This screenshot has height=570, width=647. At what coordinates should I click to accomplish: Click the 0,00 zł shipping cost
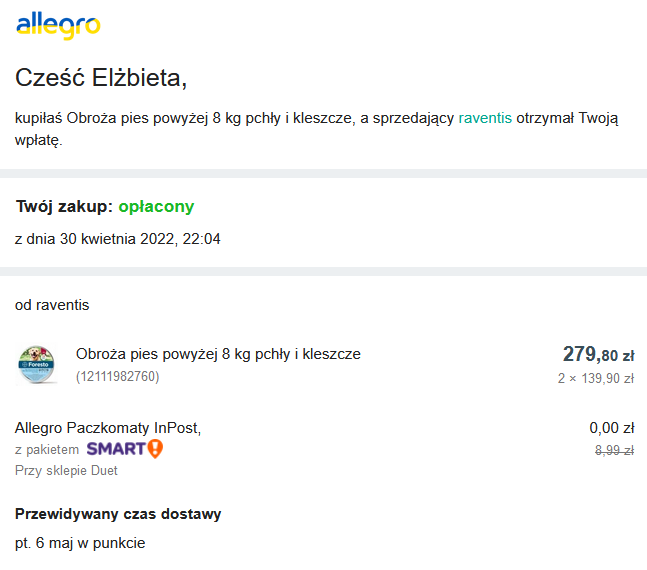click(x=612, y=428)
